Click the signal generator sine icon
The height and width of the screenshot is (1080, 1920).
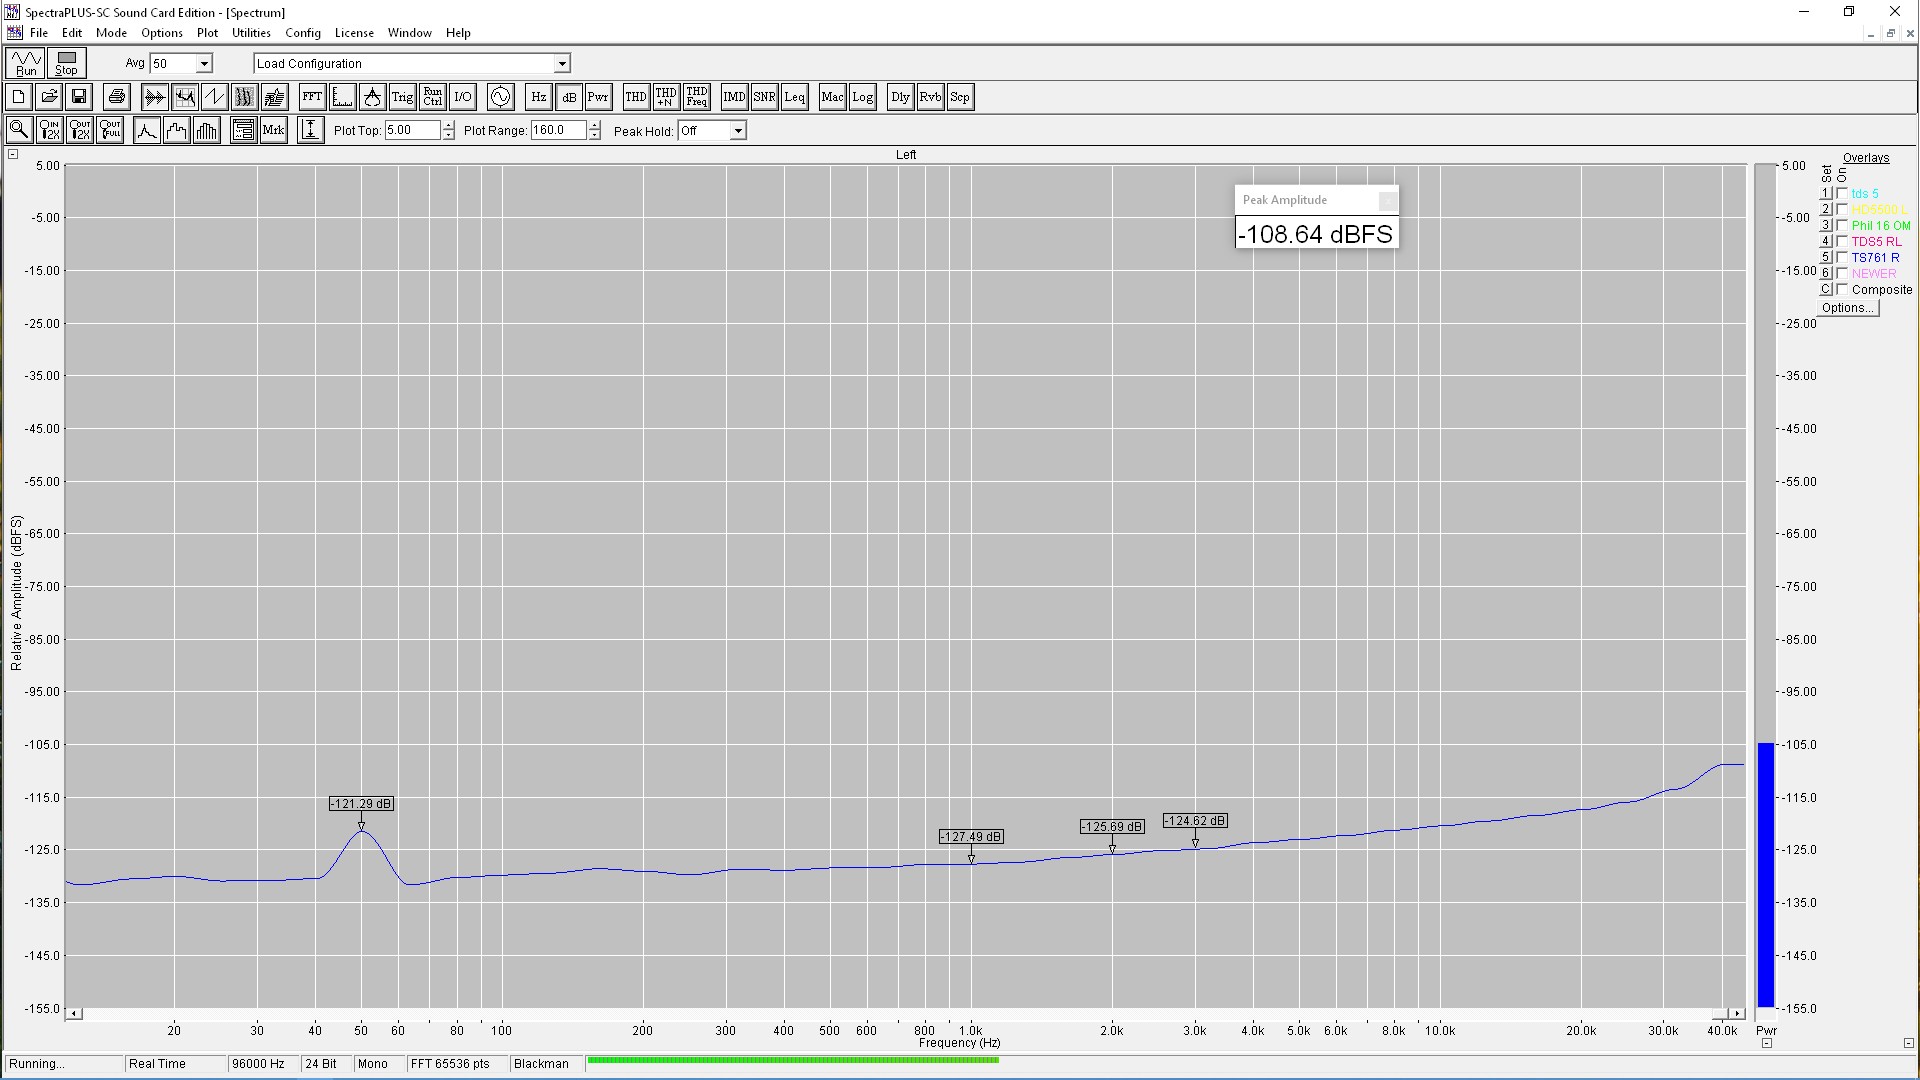(500, 97)
